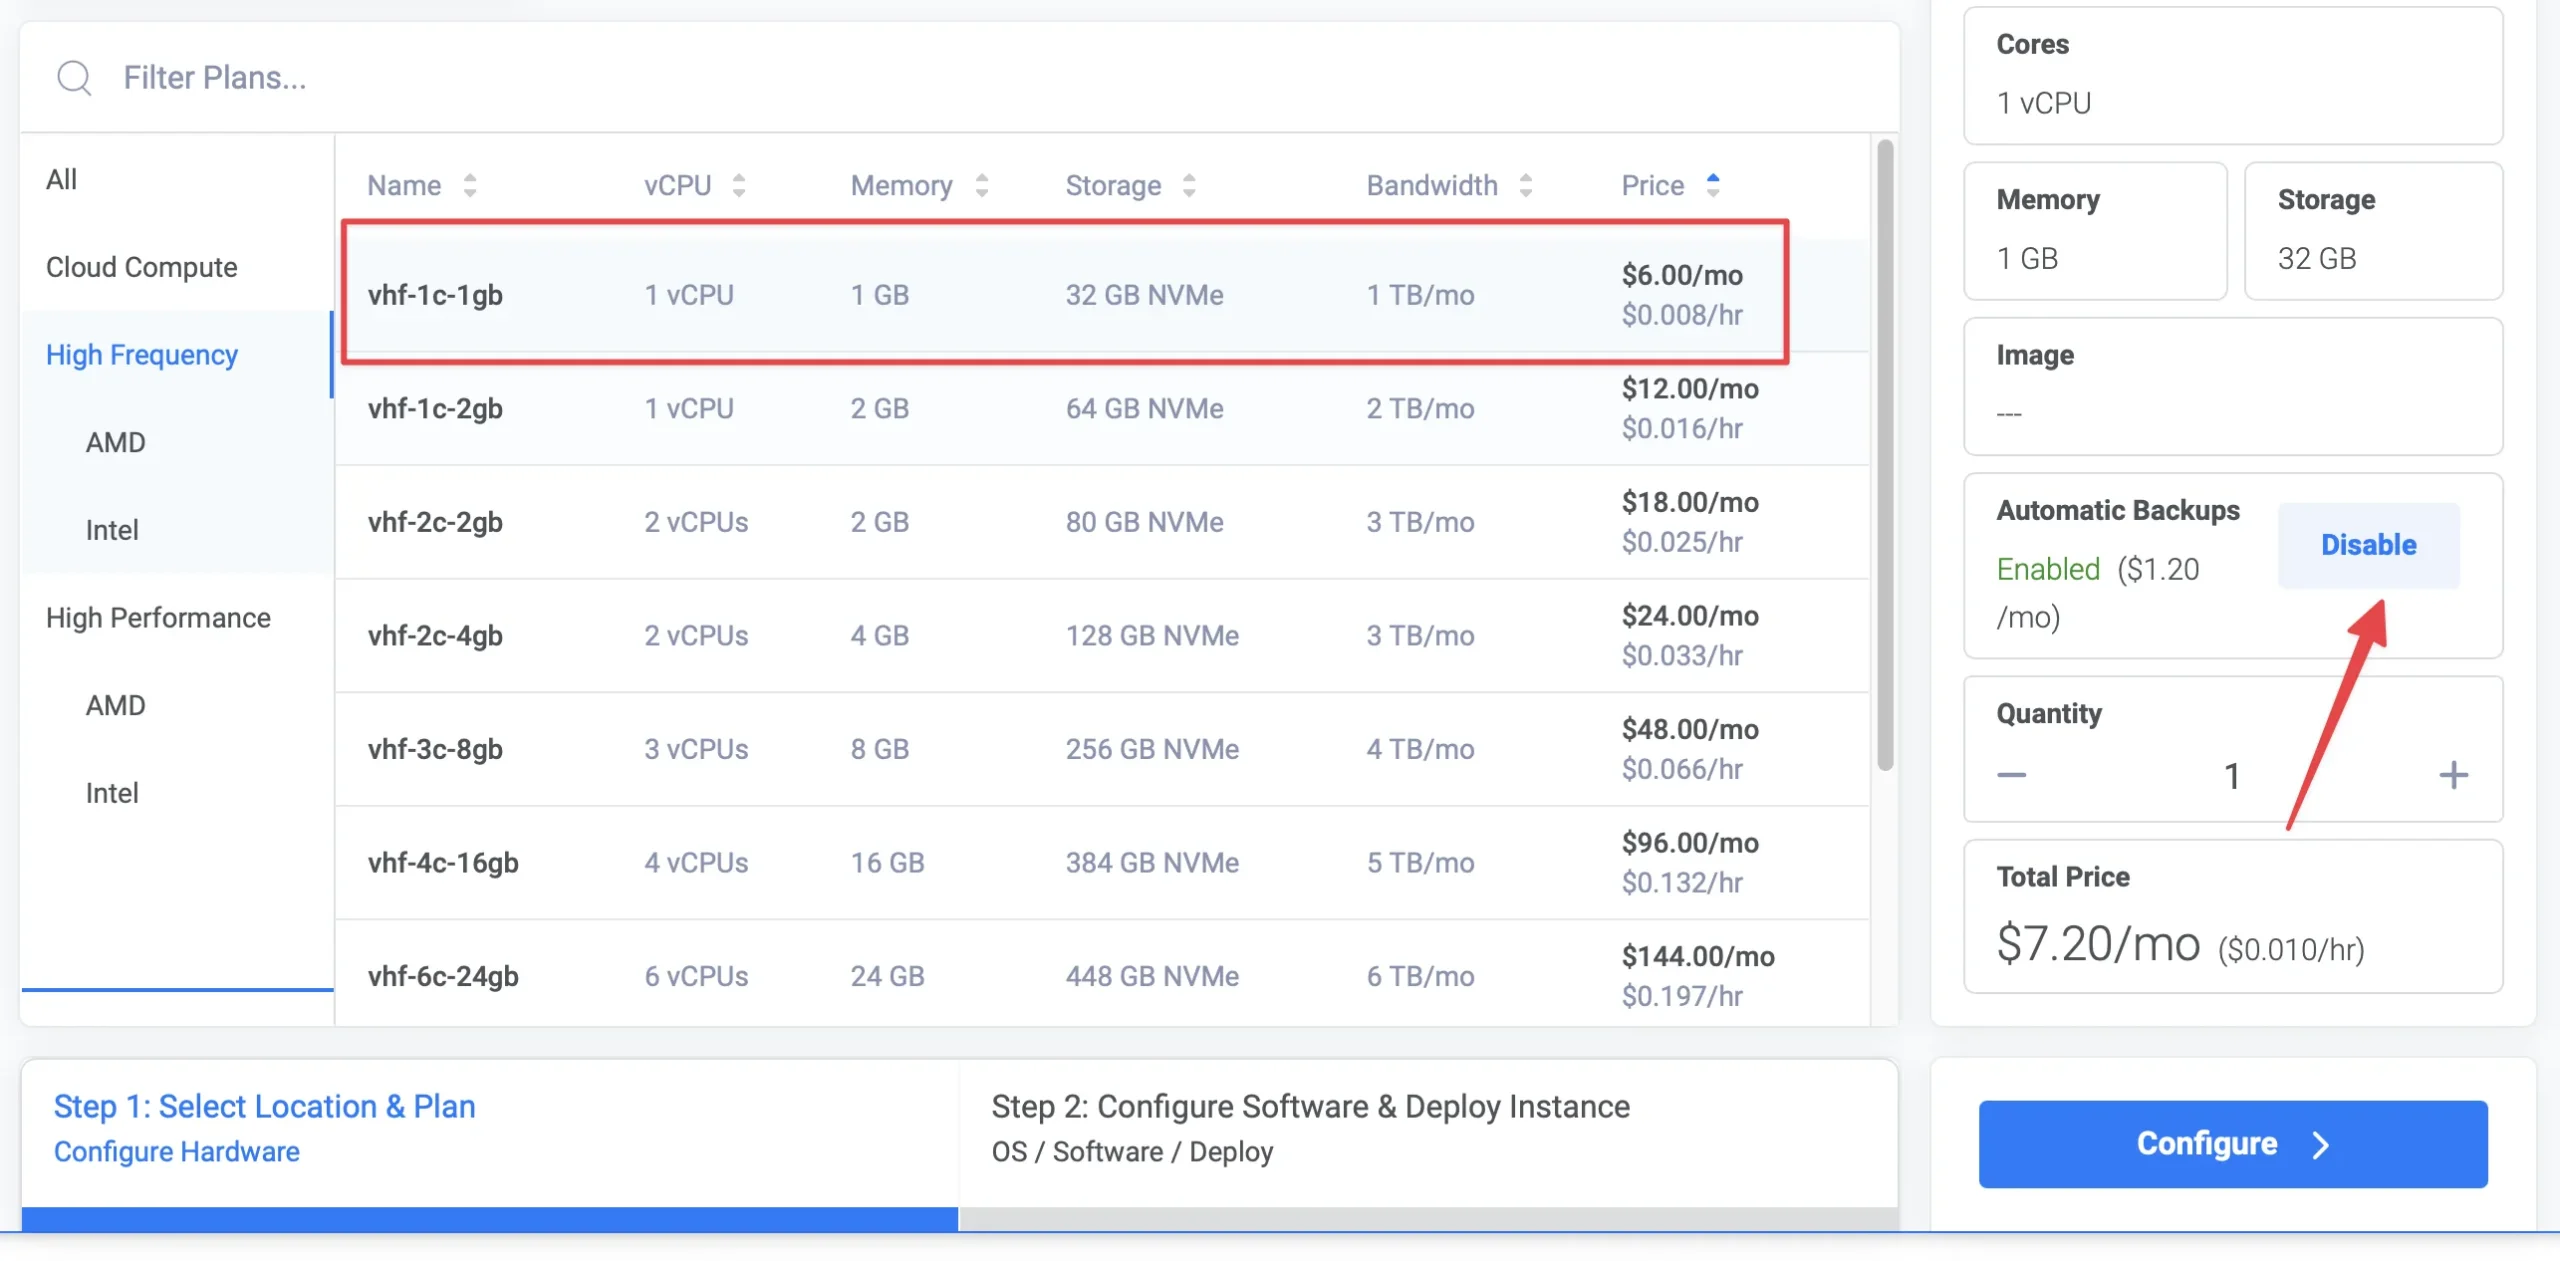Select the vhf-2c-4gb plan
This screenshot has height=1261, width=2560.
coord(1101,635)
